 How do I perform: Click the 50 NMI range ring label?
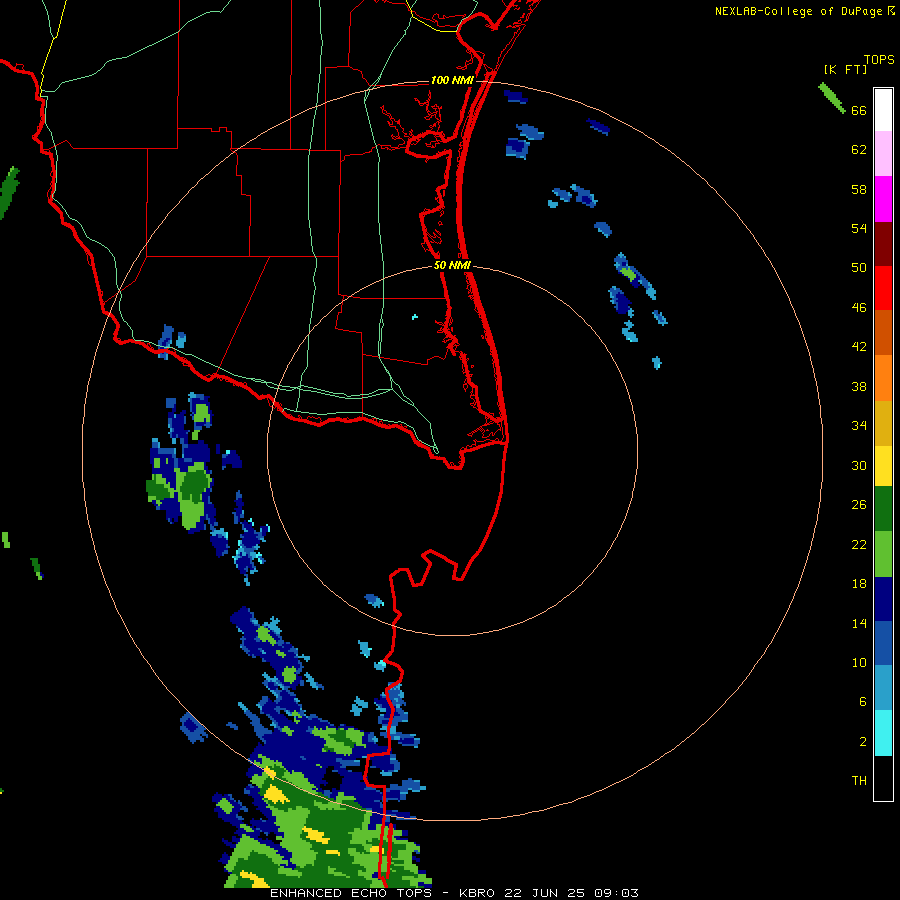452,265
